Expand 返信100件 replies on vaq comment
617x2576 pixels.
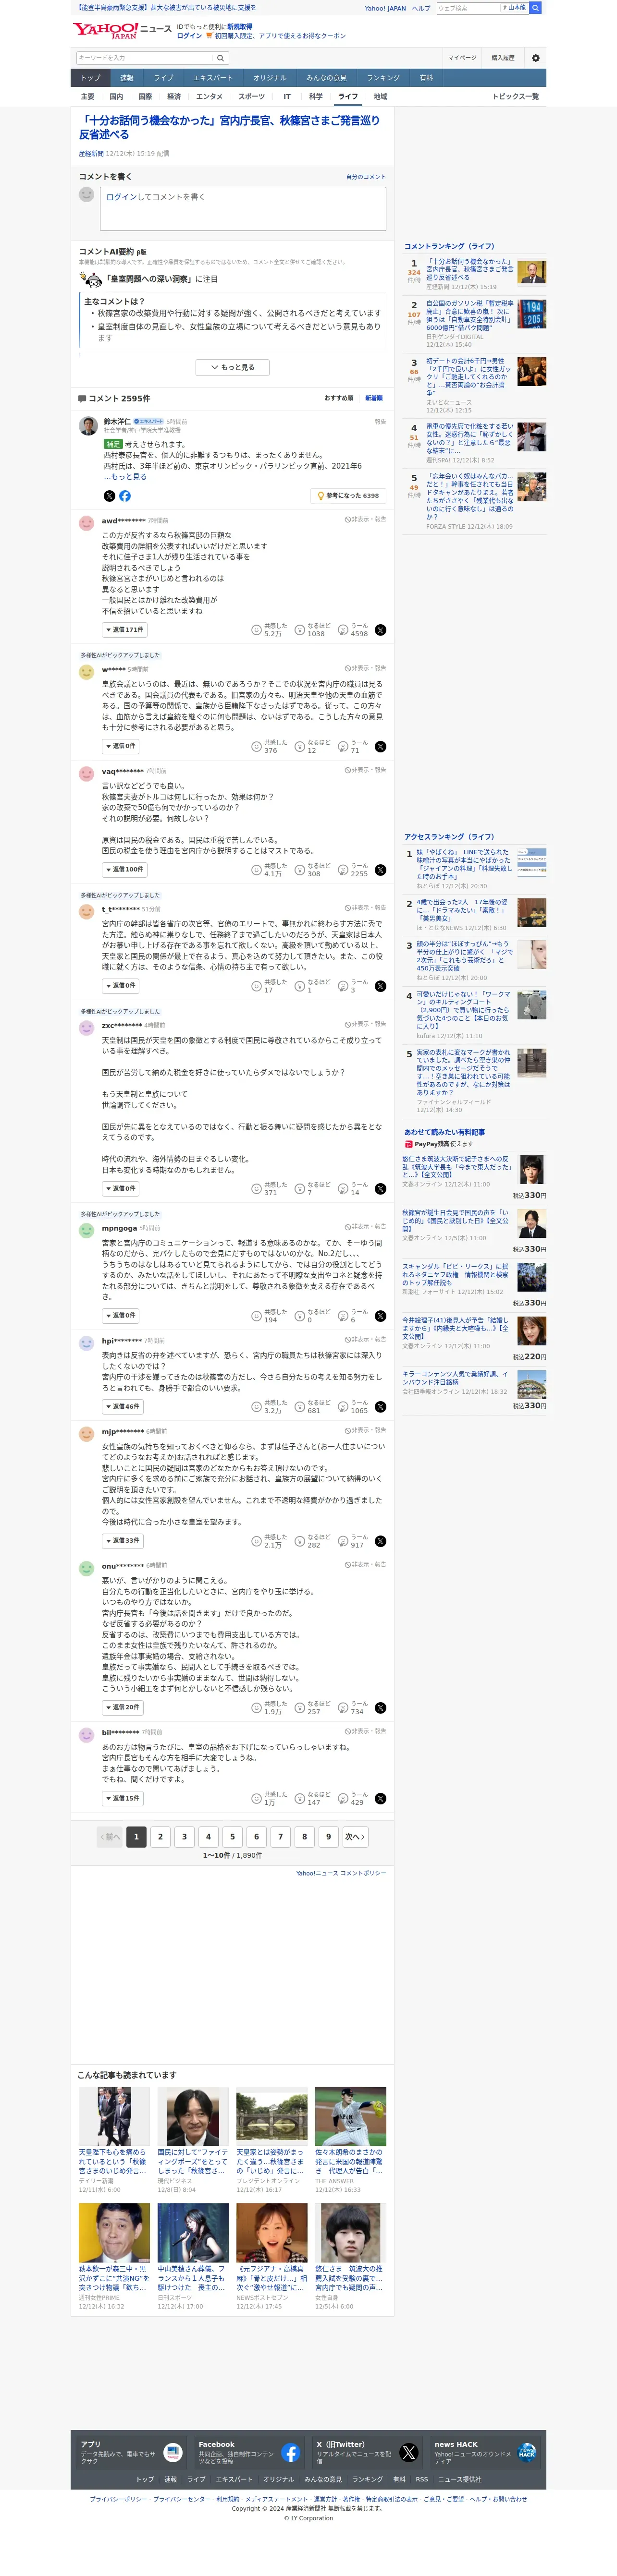click(x=124, y=870)
